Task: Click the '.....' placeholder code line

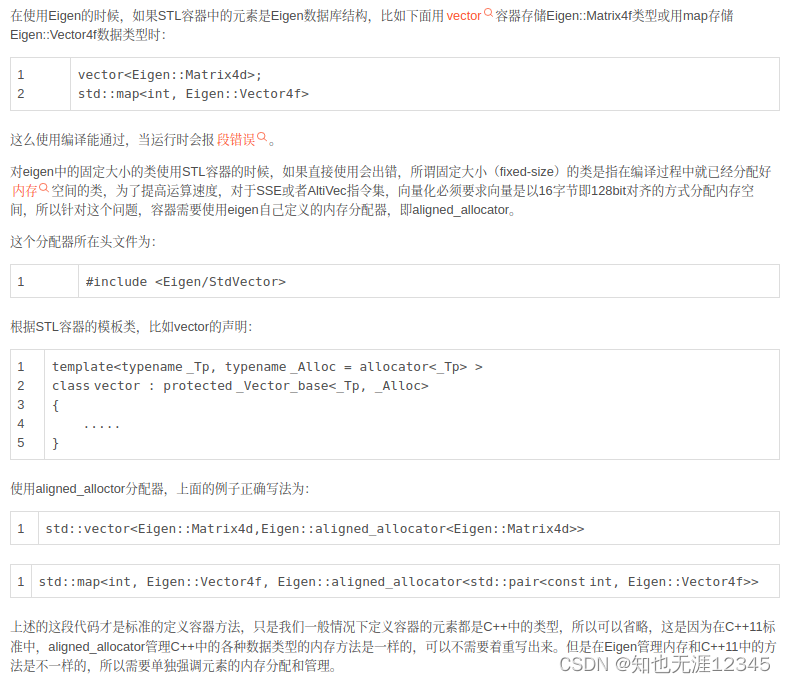Action: pyautogui.click(x=102, y=425)
